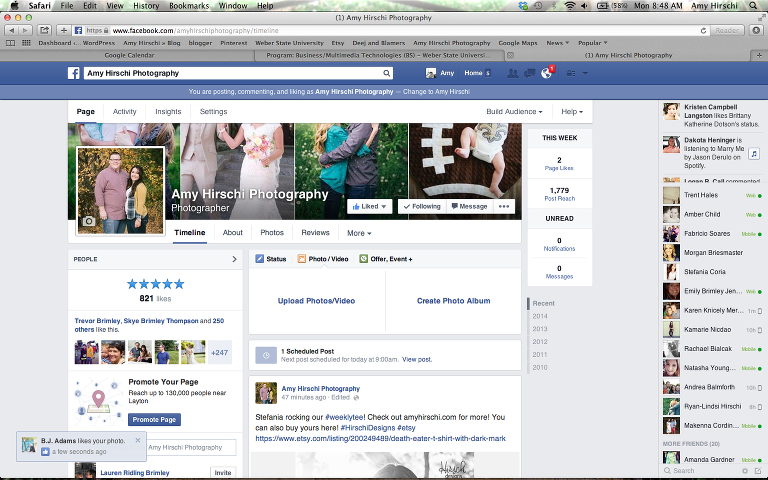Screen dimensions: 768x480
Task: Click Safari Share button icon
Action: [44, 30]
